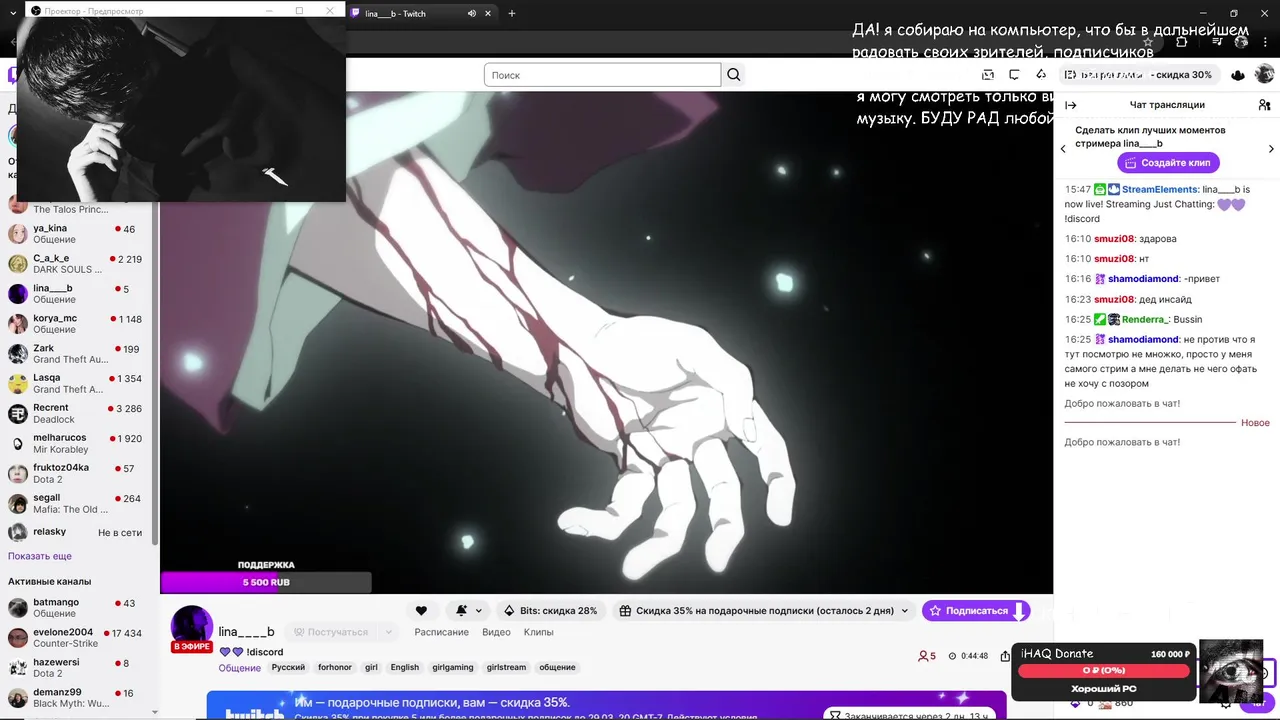This screenshot has height=720, width=1280.
Task: Click the Подписаться subscribe button
Action: point(975,610)
